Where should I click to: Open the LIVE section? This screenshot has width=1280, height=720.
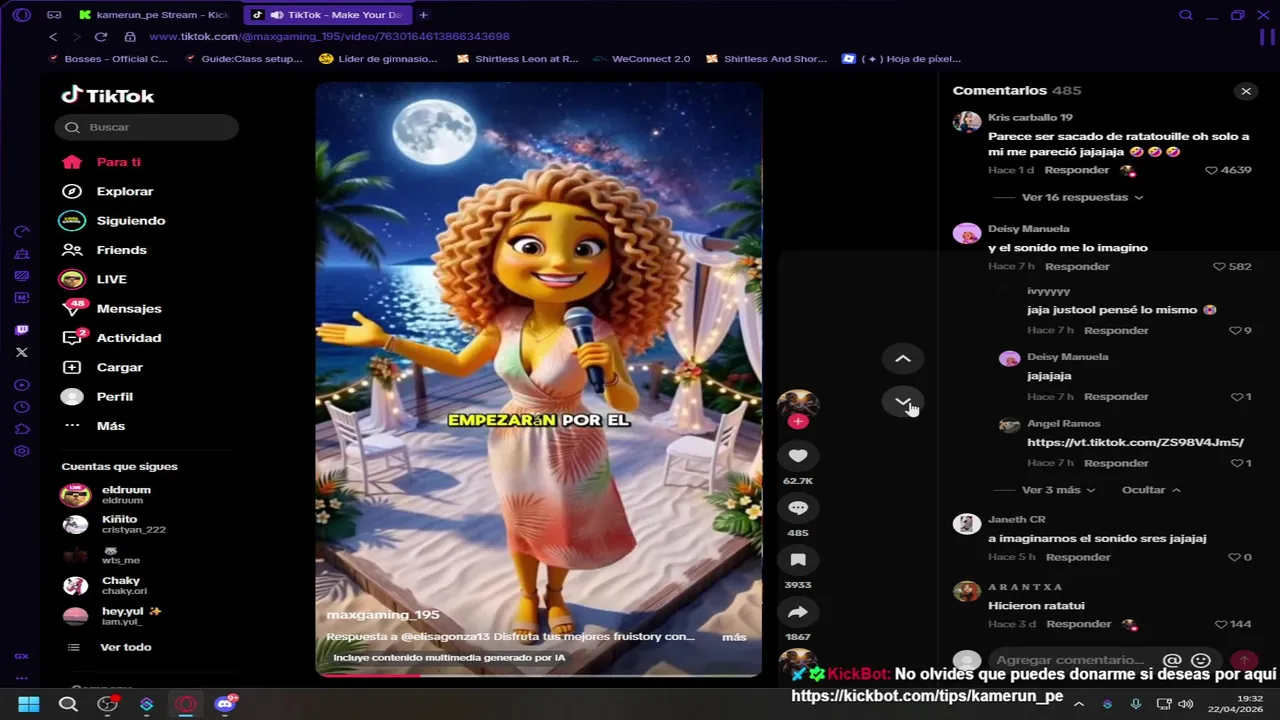pyautogui.click(x=93, y=279)
